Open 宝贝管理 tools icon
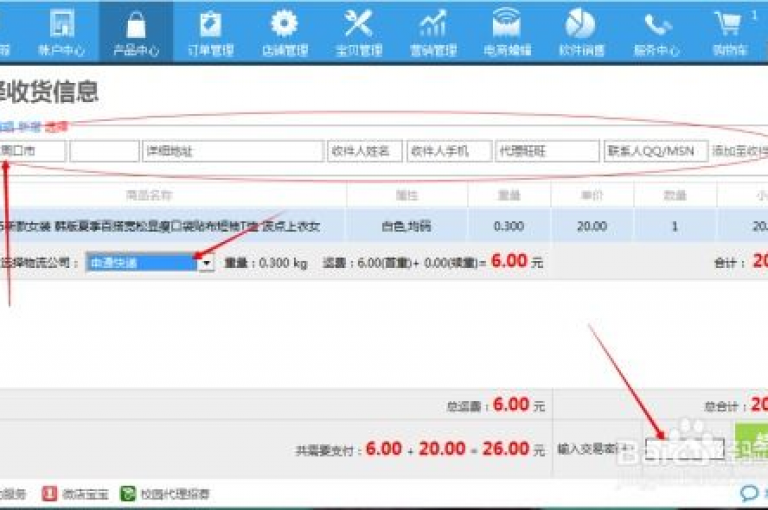This screenshot has height=510, width=768. click(359, 24)
